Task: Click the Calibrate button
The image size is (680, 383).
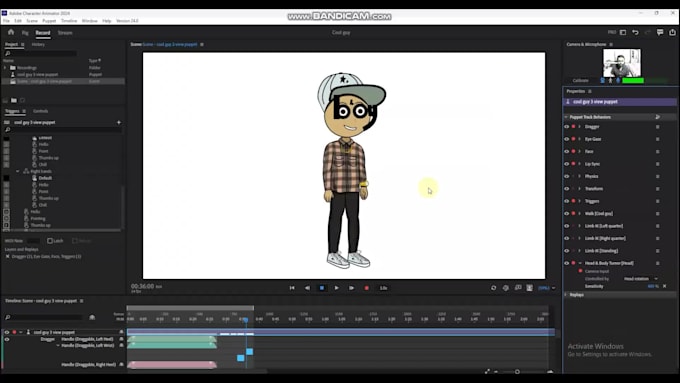Action: click(580, 80)
